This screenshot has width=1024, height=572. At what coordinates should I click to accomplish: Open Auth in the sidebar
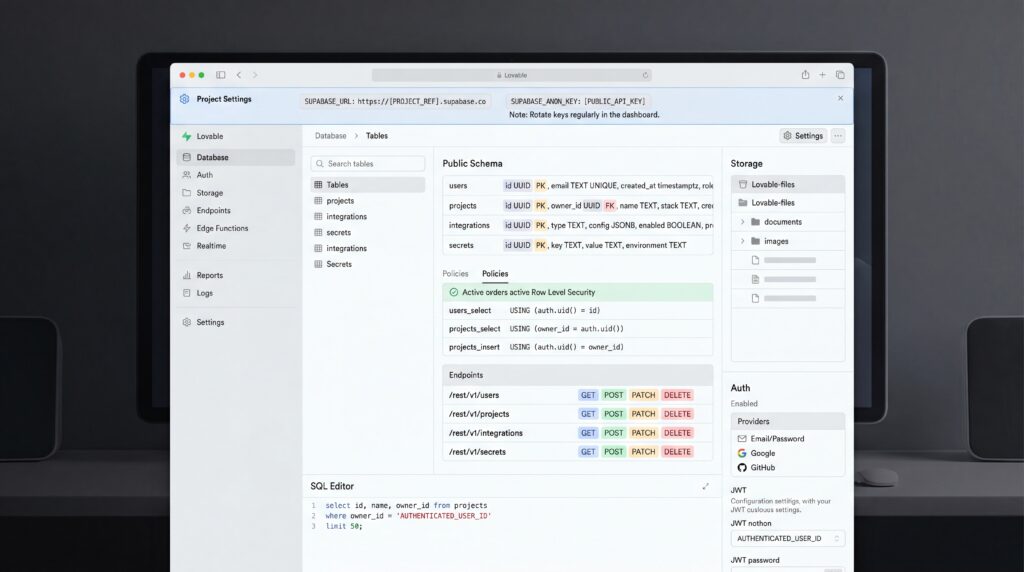click(236, 175)
